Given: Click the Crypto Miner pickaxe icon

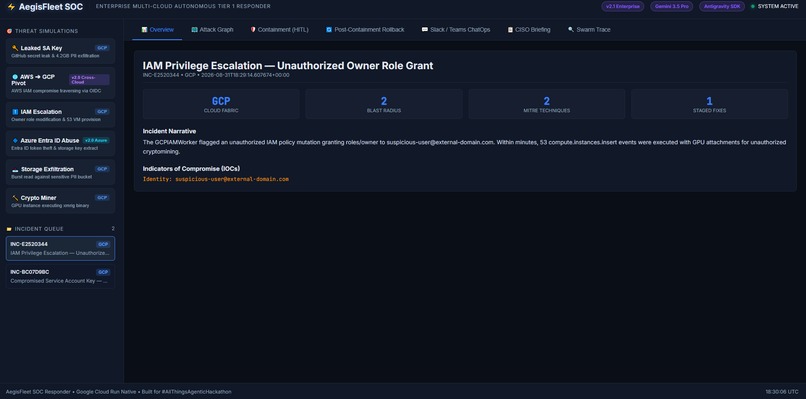Looking at the screenshot, I should click(15, 198).
